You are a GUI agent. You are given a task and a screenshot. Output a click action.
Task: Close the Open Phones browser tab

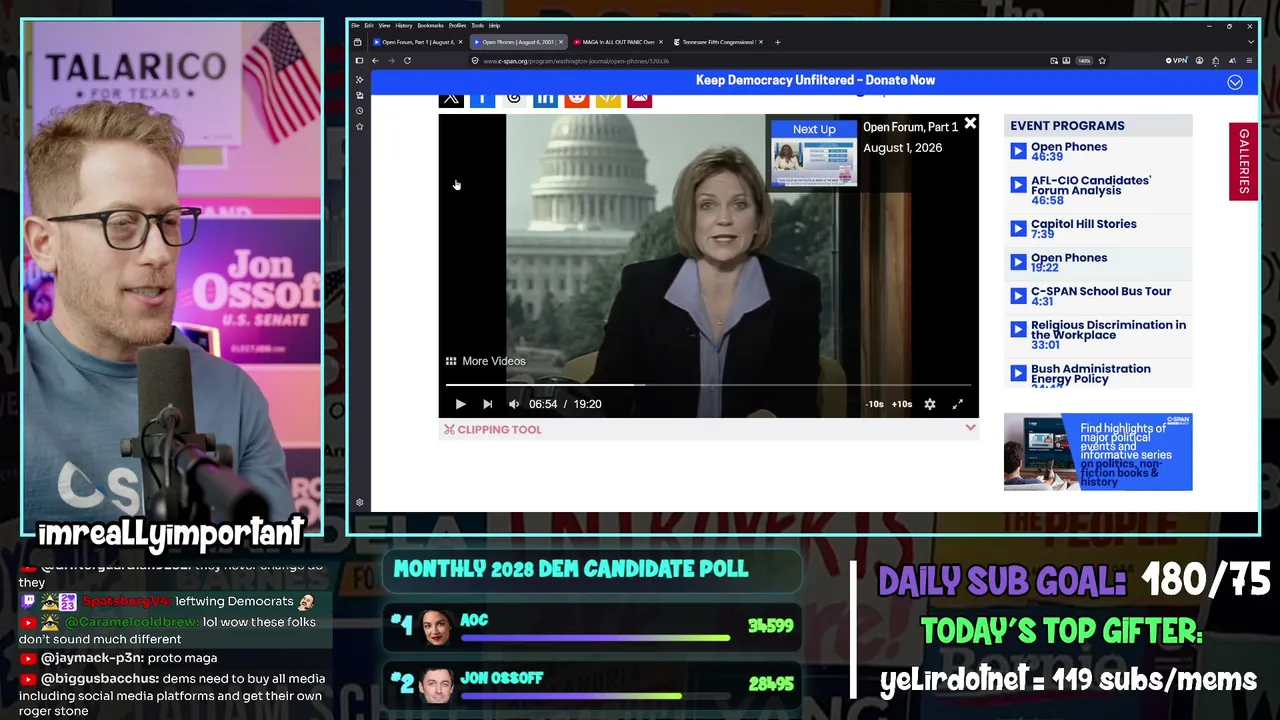coord(561,42)
